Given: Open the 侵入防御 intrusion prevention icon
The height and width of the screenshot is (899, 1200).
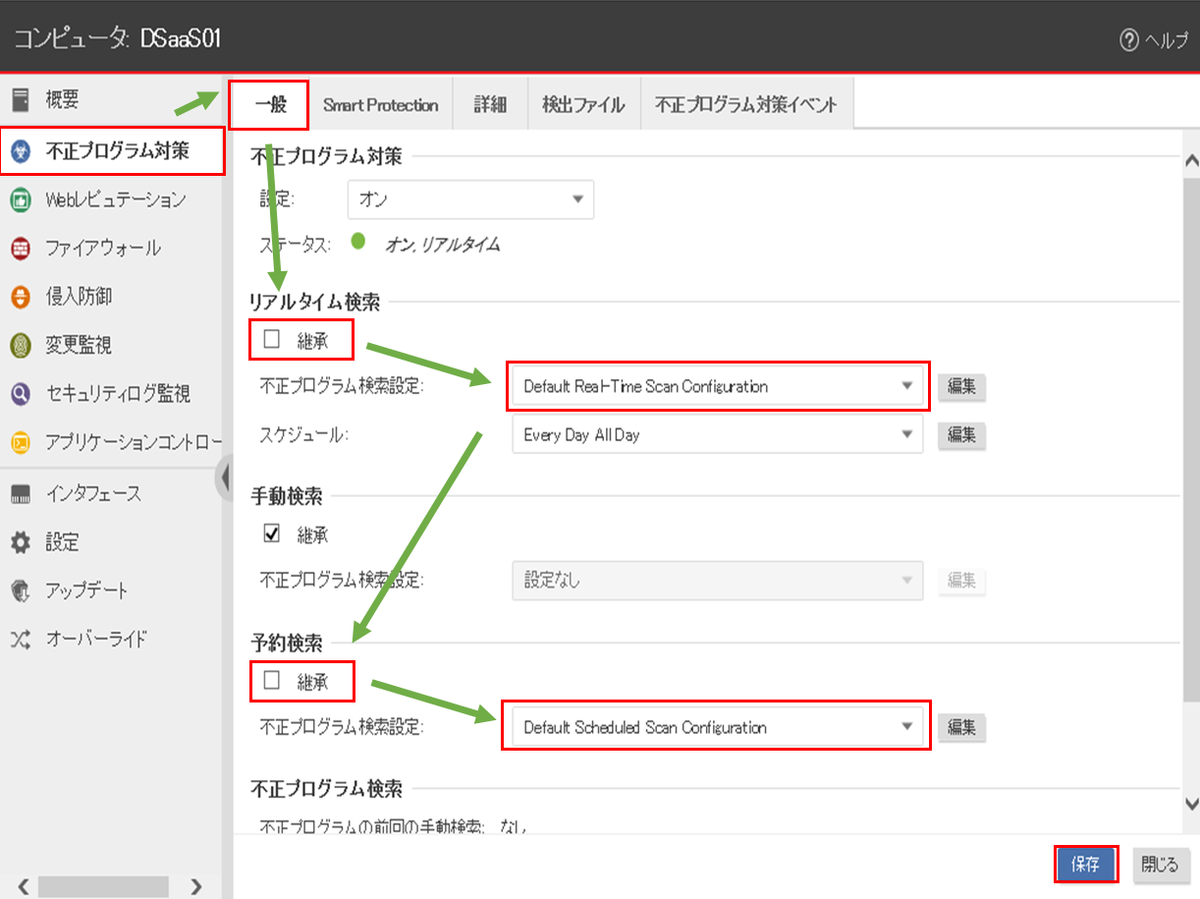Looking at the screenshot, I should click(20, 297).
